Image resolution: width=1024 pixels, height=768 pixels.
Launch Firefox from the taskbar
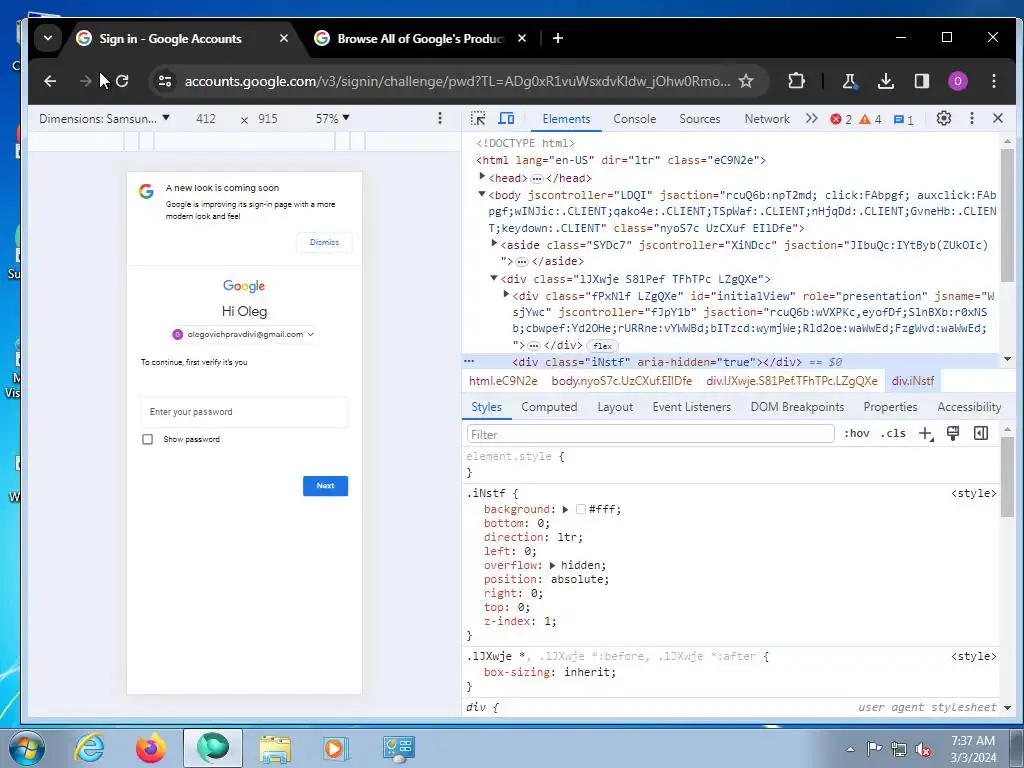coord(151,748)
